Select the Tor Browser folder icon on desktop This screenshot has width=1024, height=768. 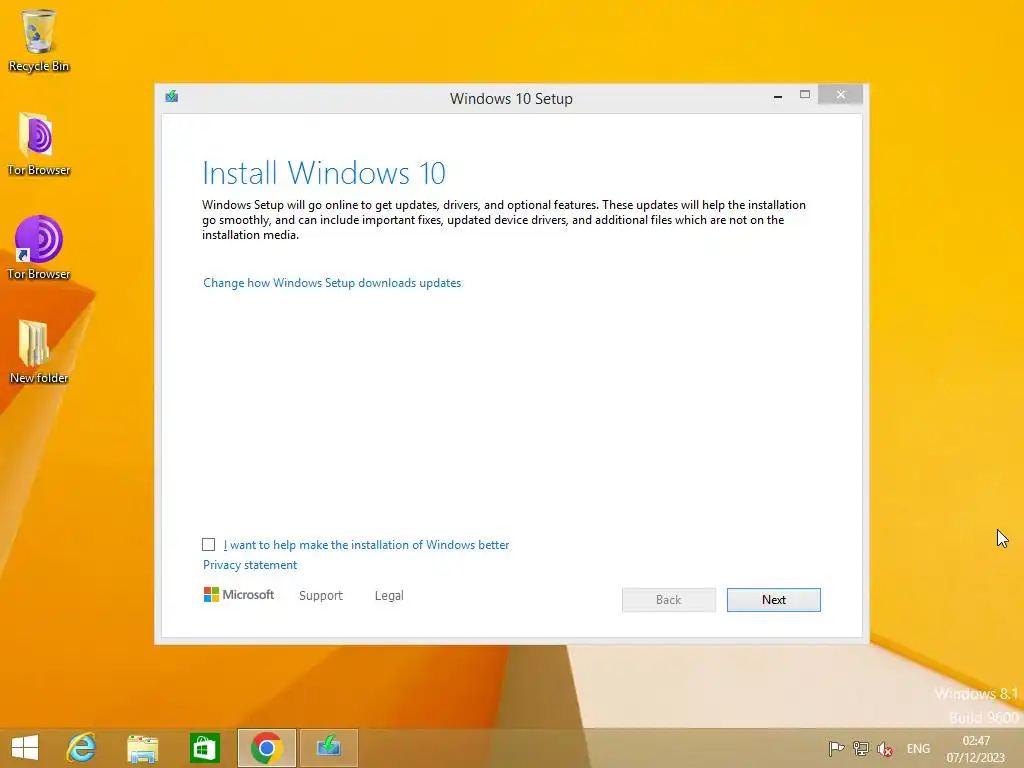pos(39,145)
